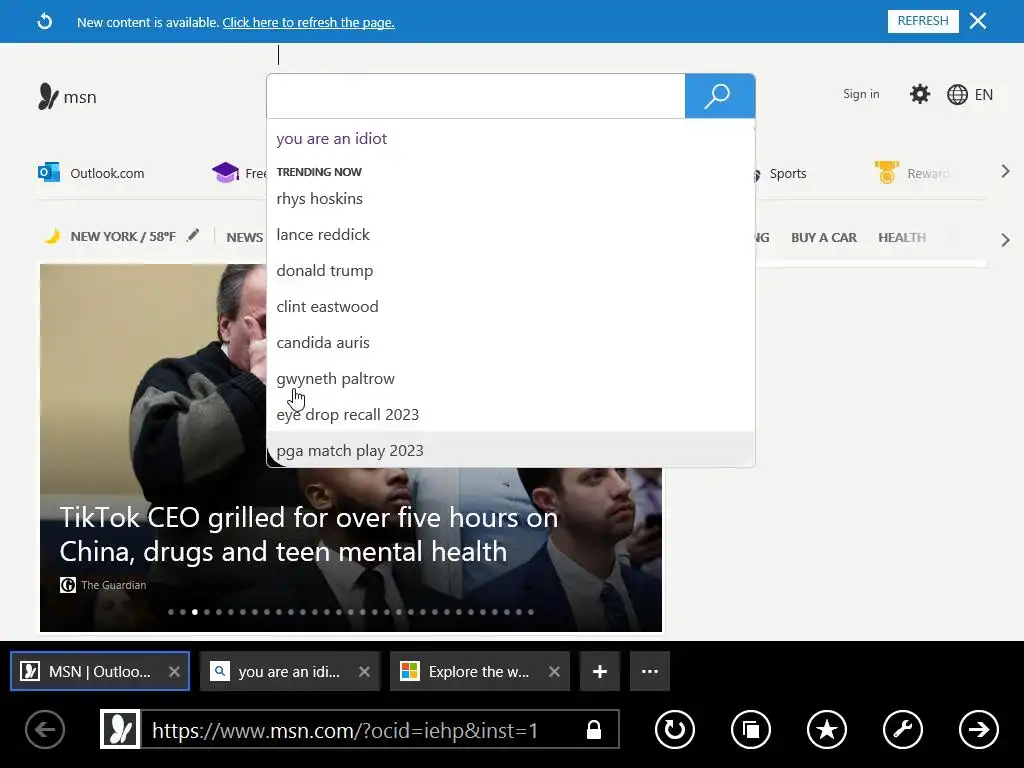
Task: Close the 'Explore the w...' tab
Action: click(554, 671)
